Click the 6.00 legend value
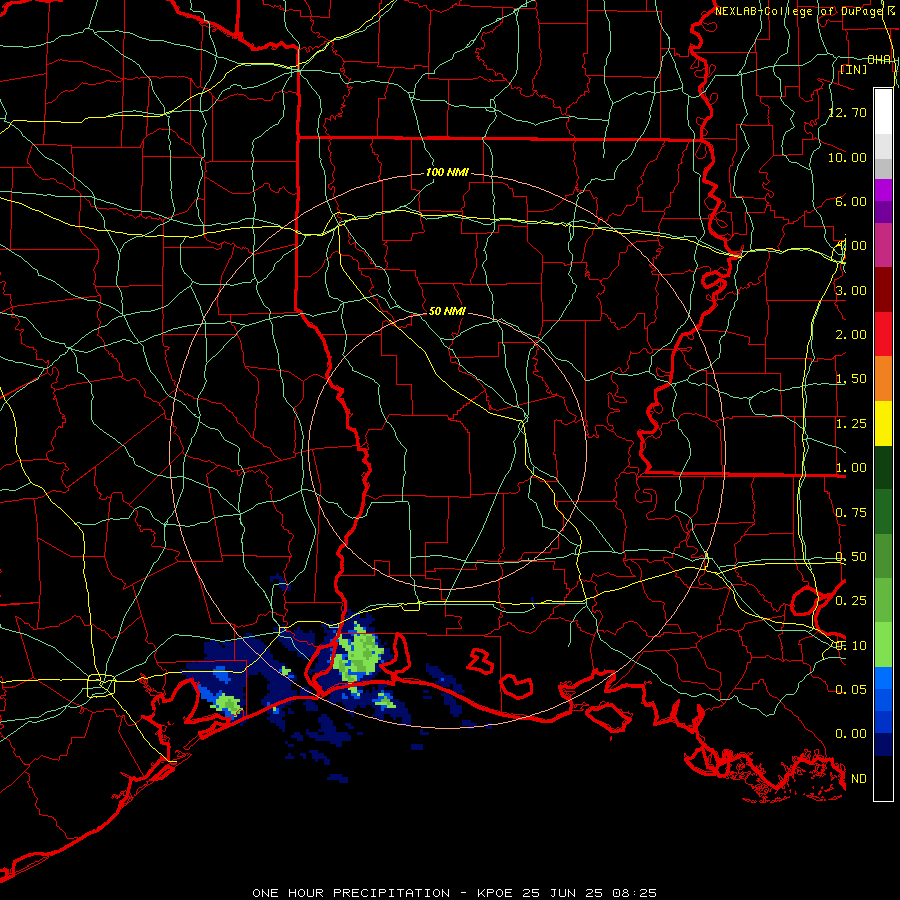The width and height of the screenshot is (900, 900). click(x=851, y=201)
